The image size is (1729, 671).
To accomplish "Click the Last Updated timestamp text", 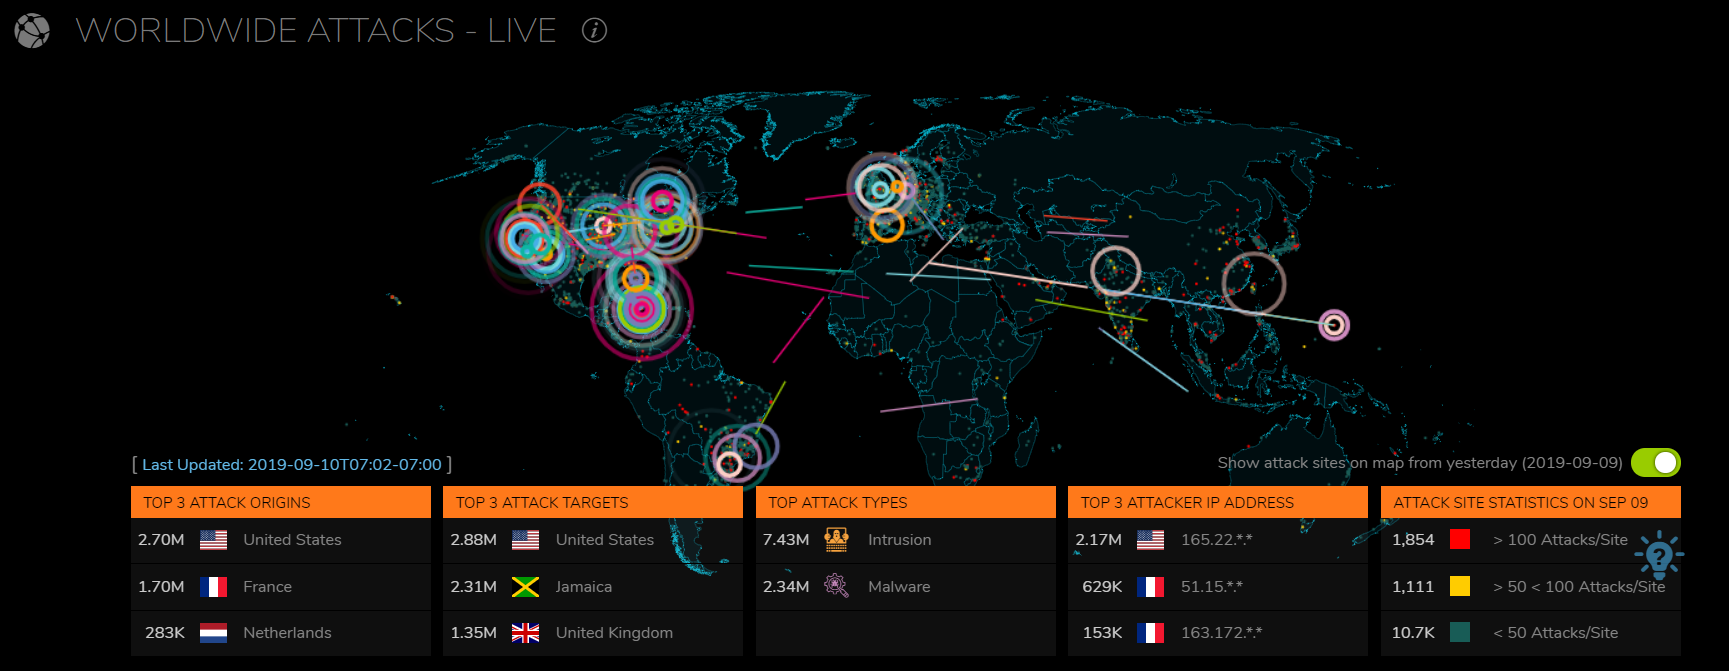I will click(x=292, y=465).
